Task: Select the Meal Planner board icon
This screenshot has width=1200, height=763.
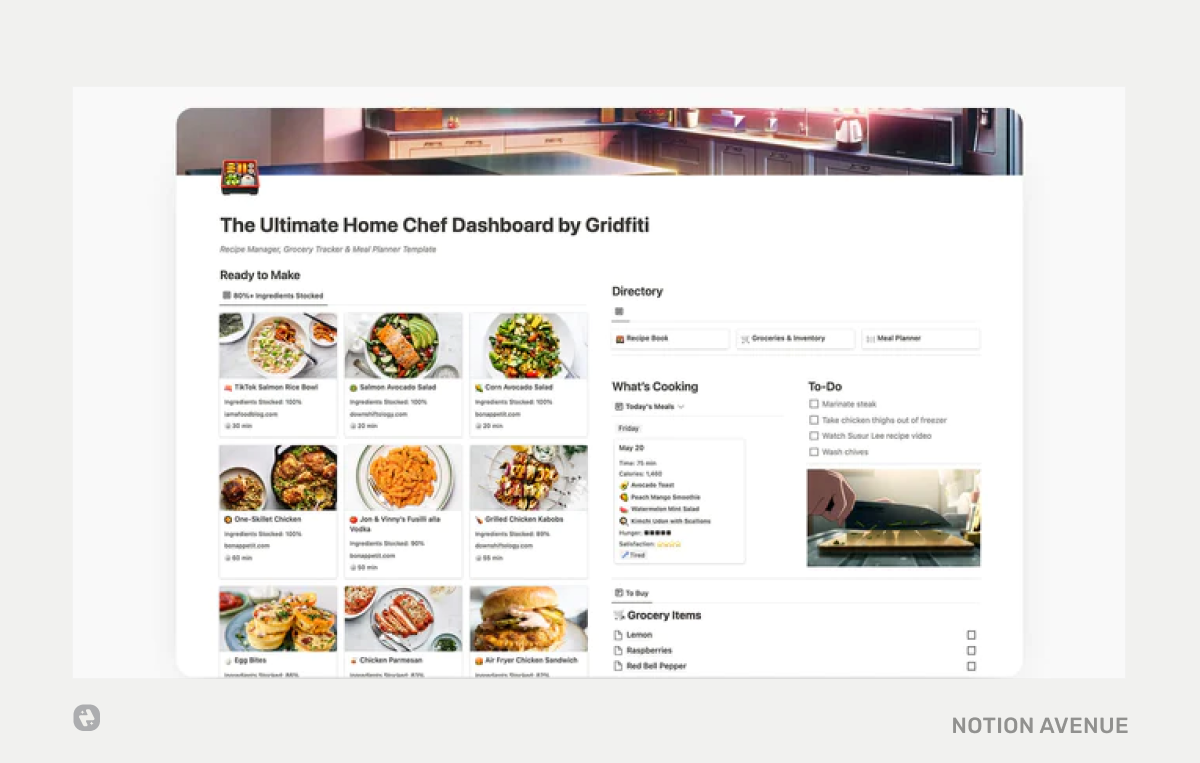Action: tap(873, 339)
